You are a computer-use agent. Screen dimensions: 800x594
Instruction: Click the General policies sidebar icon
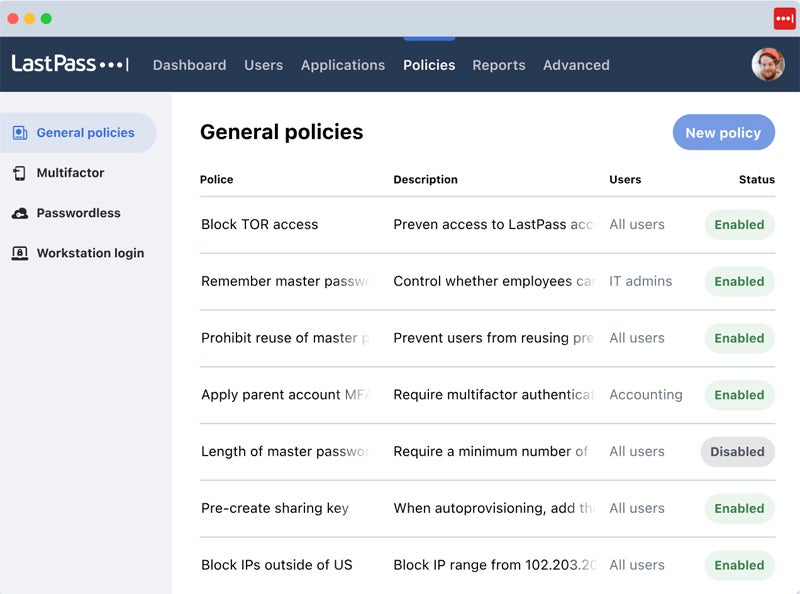[x=20, y=133]
